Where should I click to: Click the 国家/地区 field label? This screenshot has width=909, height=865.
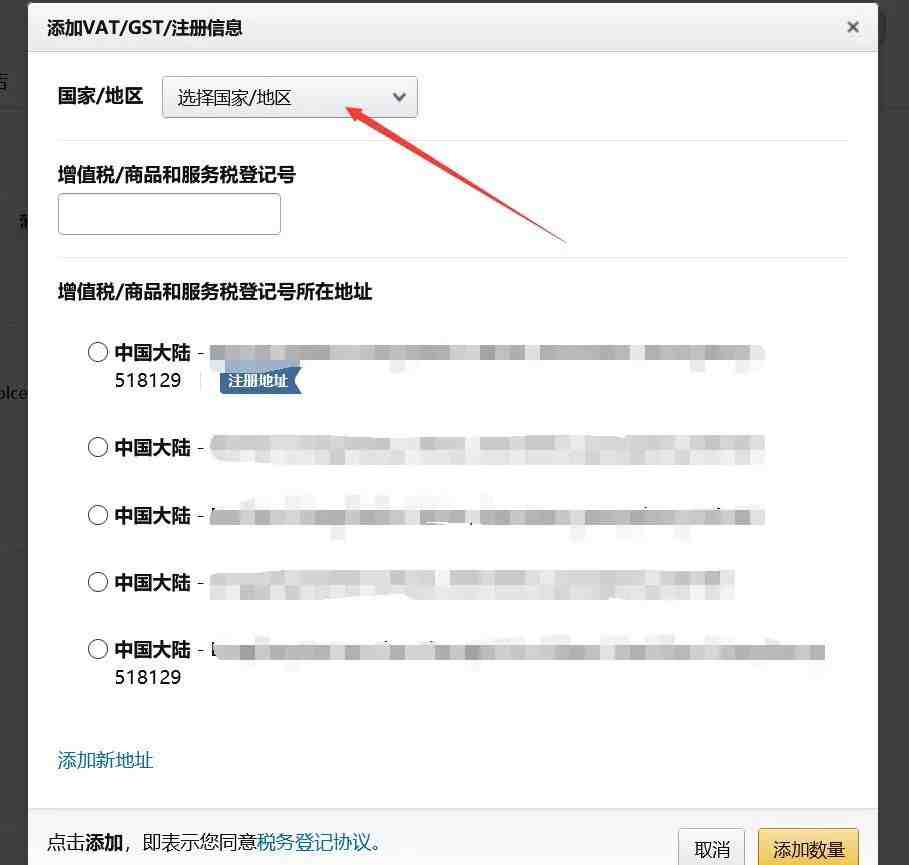100,96
